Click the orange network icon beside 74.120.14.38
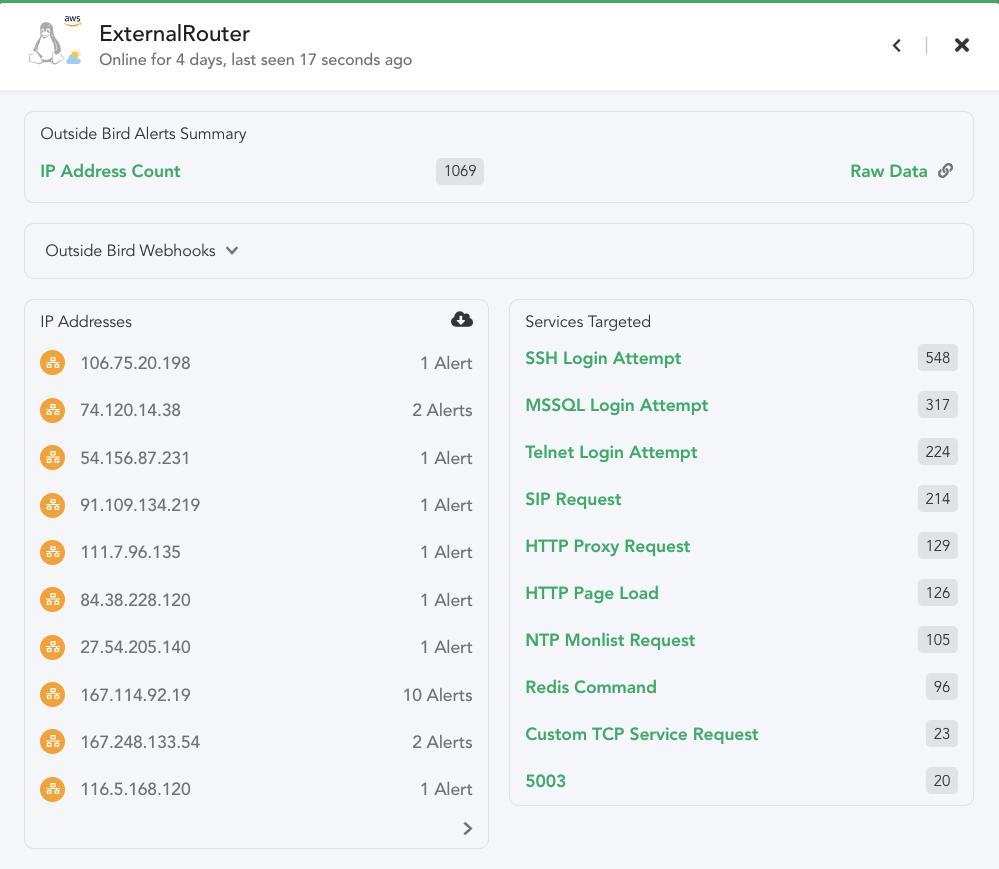The height and width of the screenshot is (869, 999). click(x=53, y=410)
